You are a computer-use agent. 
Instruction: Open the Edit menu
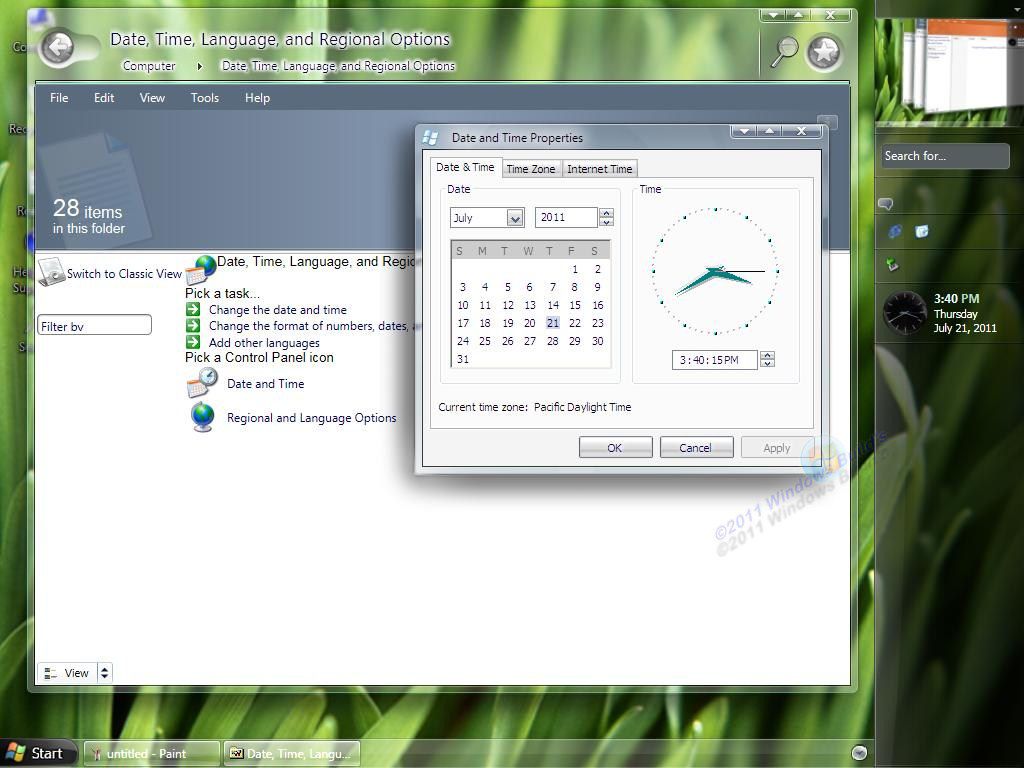pos(104,98)
